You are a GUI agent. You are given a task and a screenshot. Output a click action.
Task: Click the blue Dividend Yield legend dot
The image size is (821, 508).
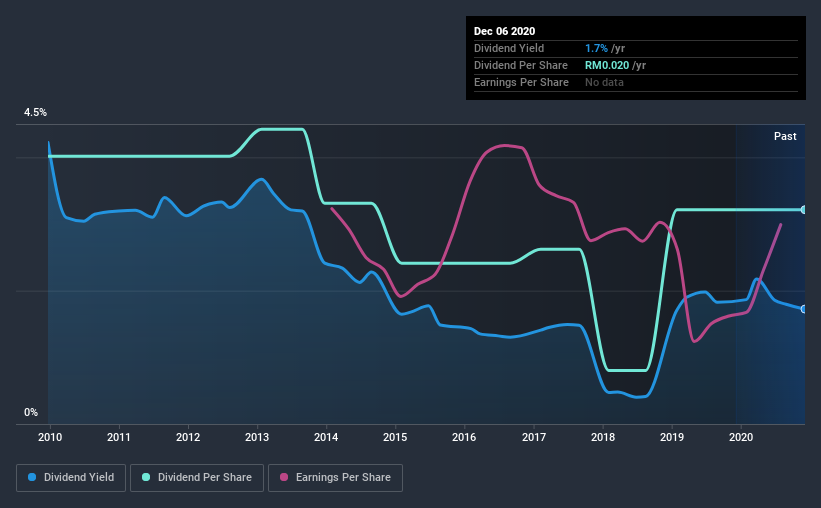click(32, 477)
